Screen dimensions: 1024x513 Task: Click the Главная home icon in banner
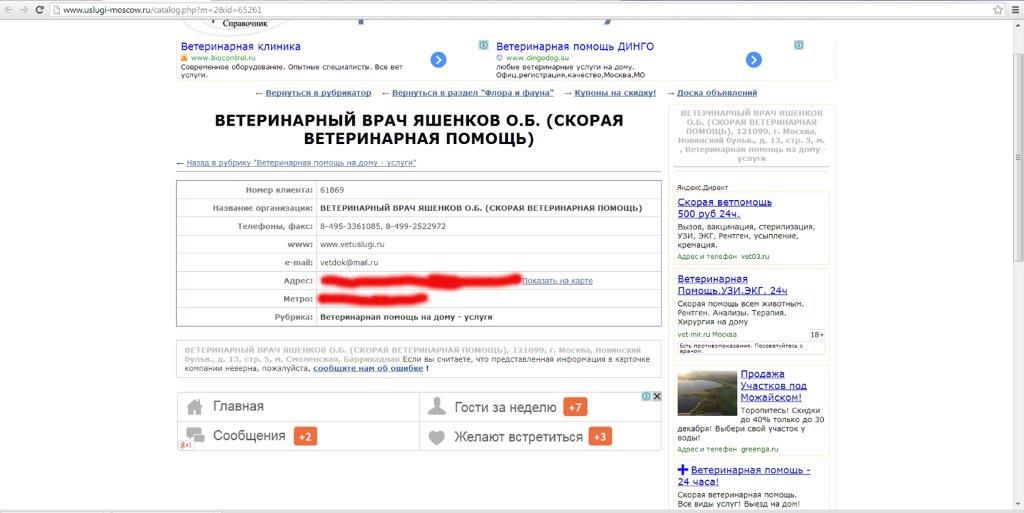195,407
